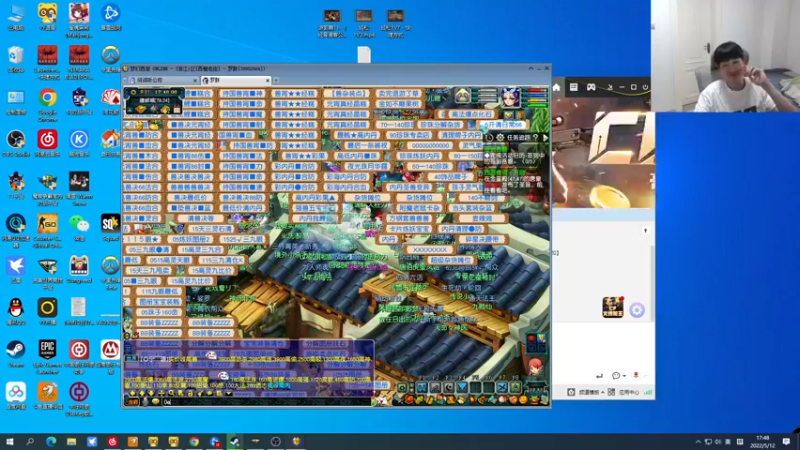Open File Explorer from the taskbar
The height and width of the screenshot is (450, 800).
[71, 442]
